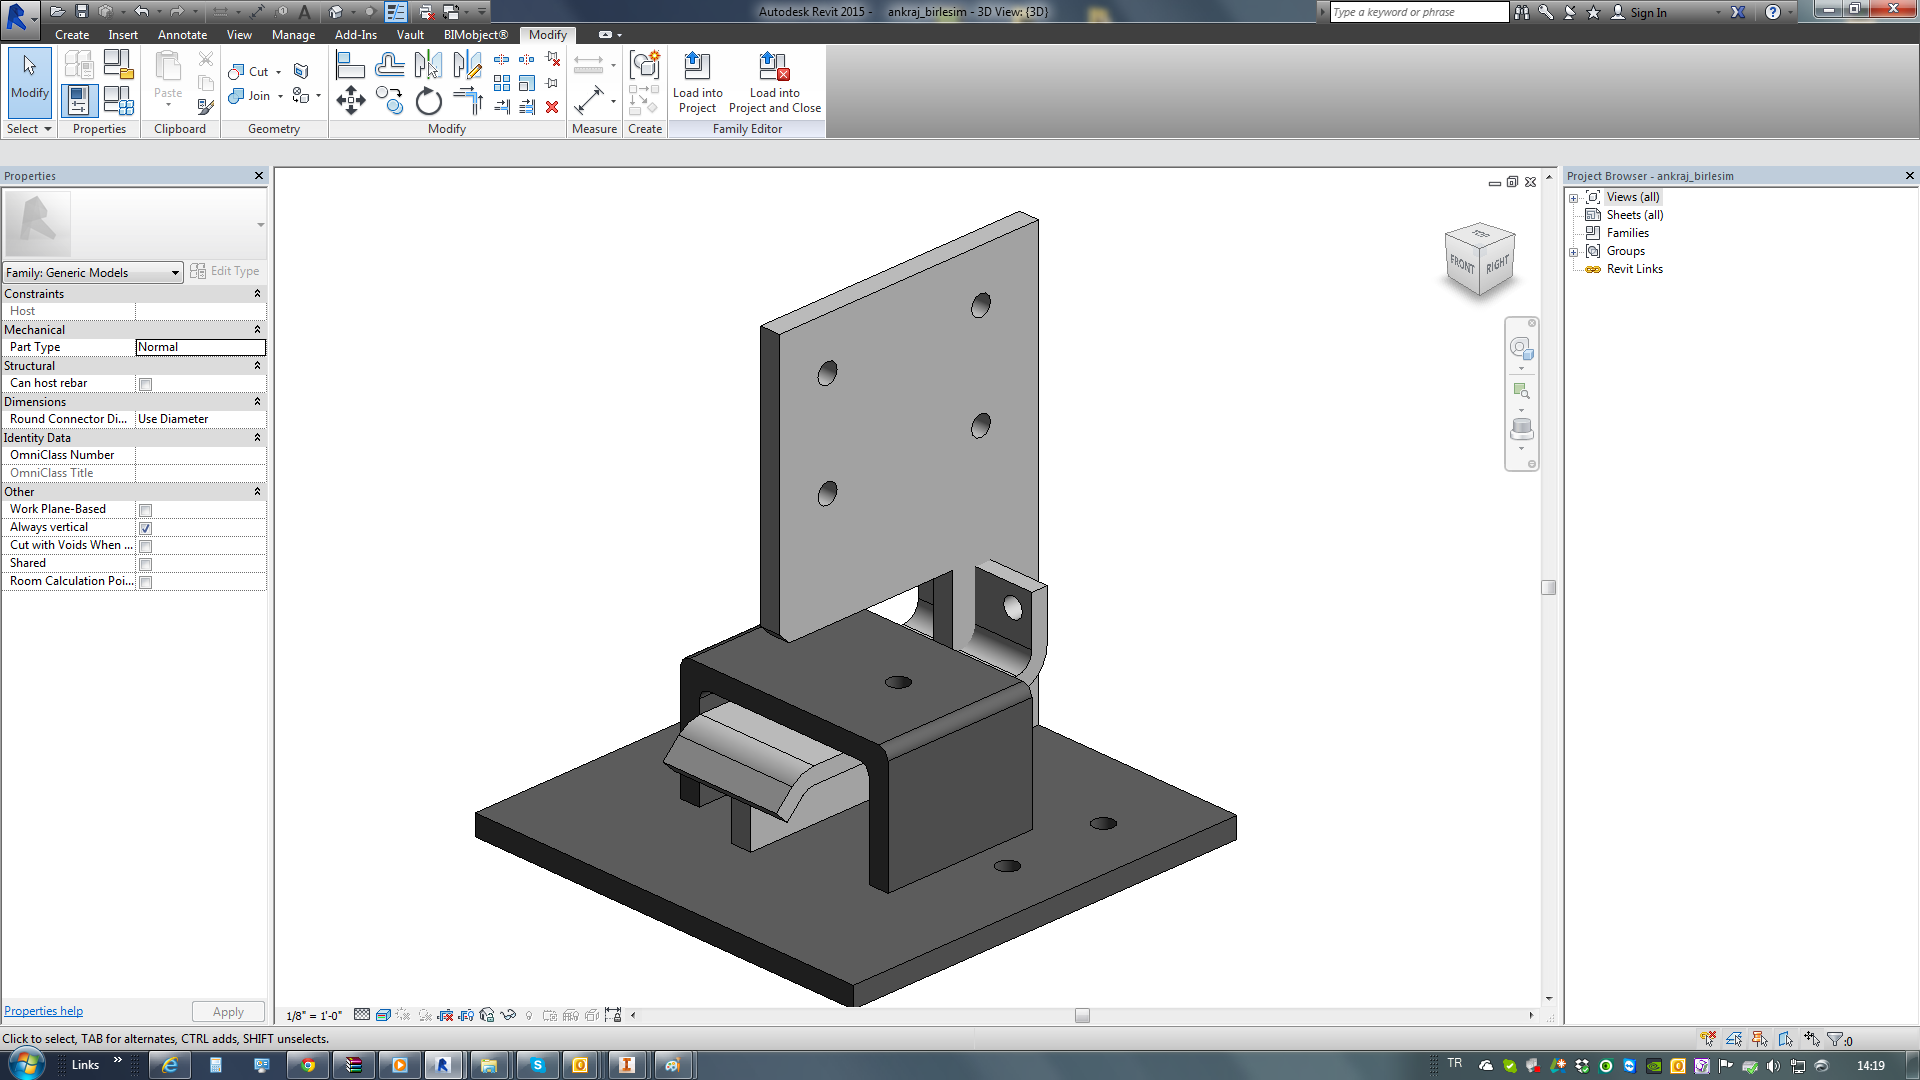Select Measure Between Two References tool
This screenshot has width=1920, height=1080.
(589, 101)
